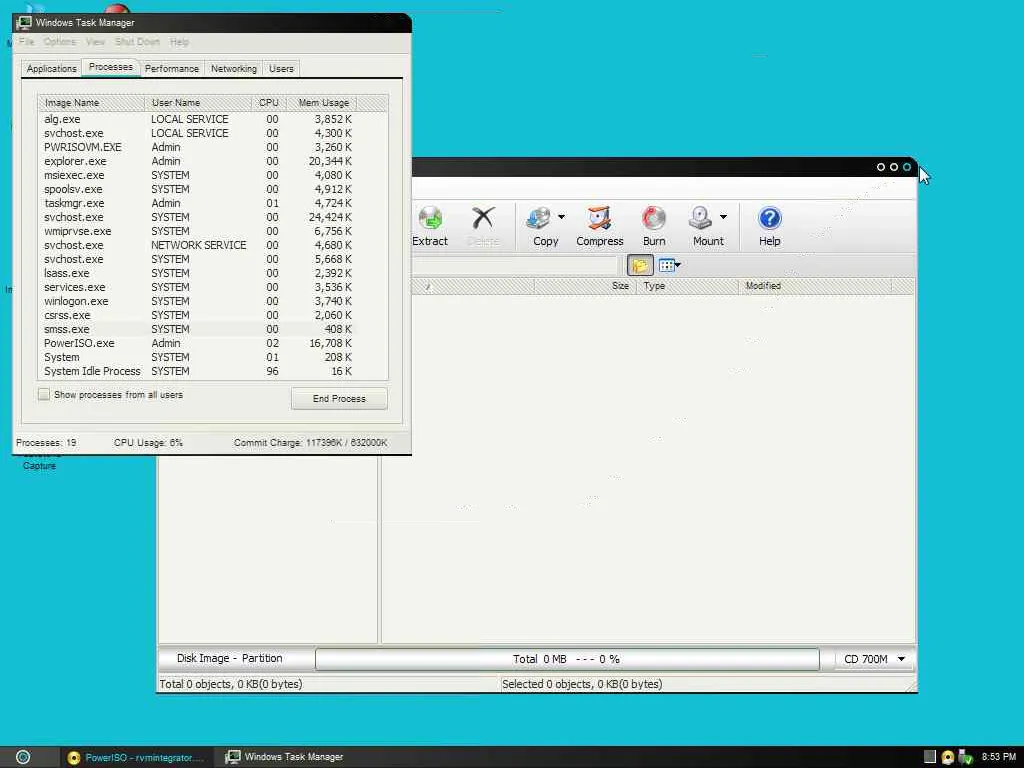Click the 8:53 PM system clock
Screen dimensions: 1024x768
[998, 757]
